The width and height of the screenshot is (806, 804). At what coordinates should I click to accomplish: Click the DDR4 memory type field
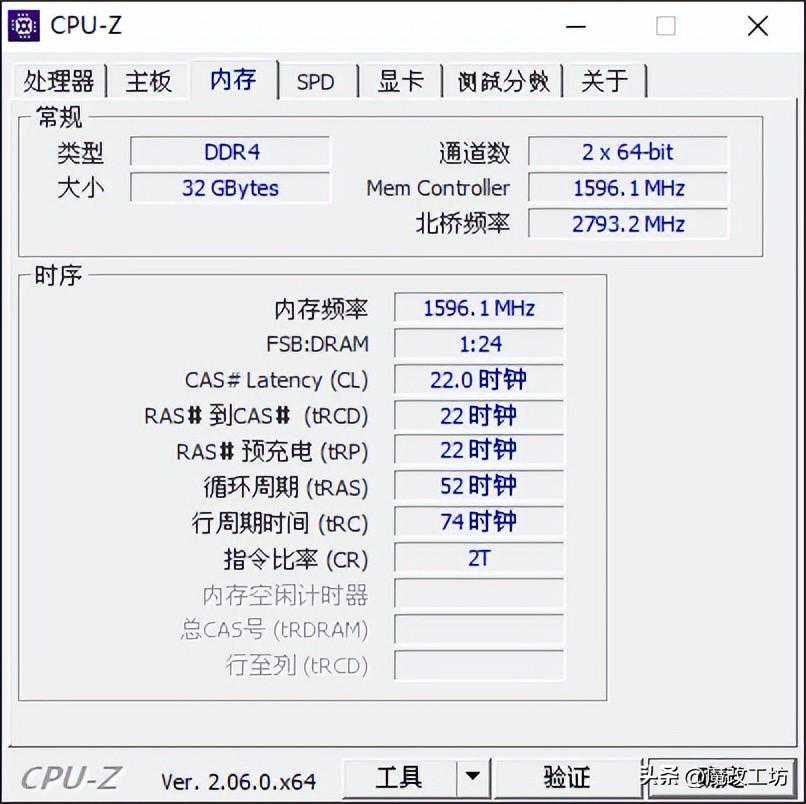pyautogui.click(x=230, y=152)
